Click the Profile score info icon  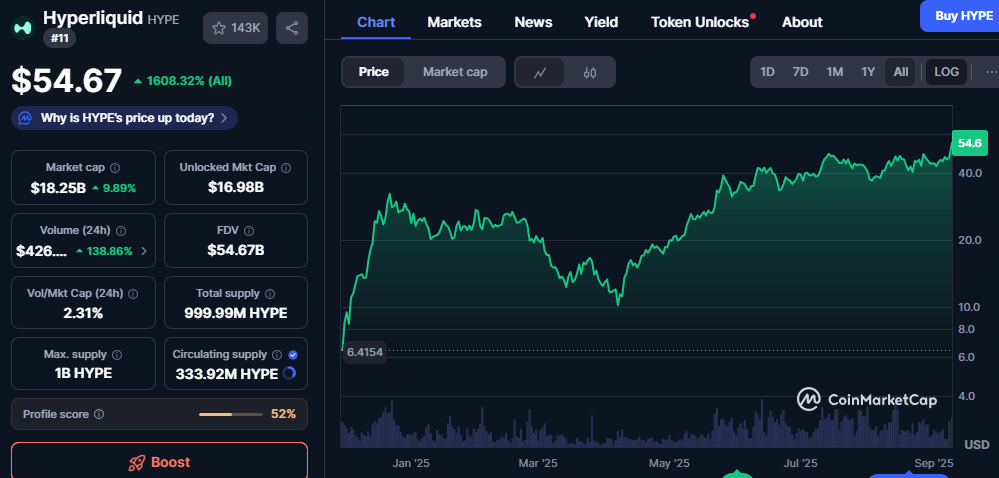[99, 414]
